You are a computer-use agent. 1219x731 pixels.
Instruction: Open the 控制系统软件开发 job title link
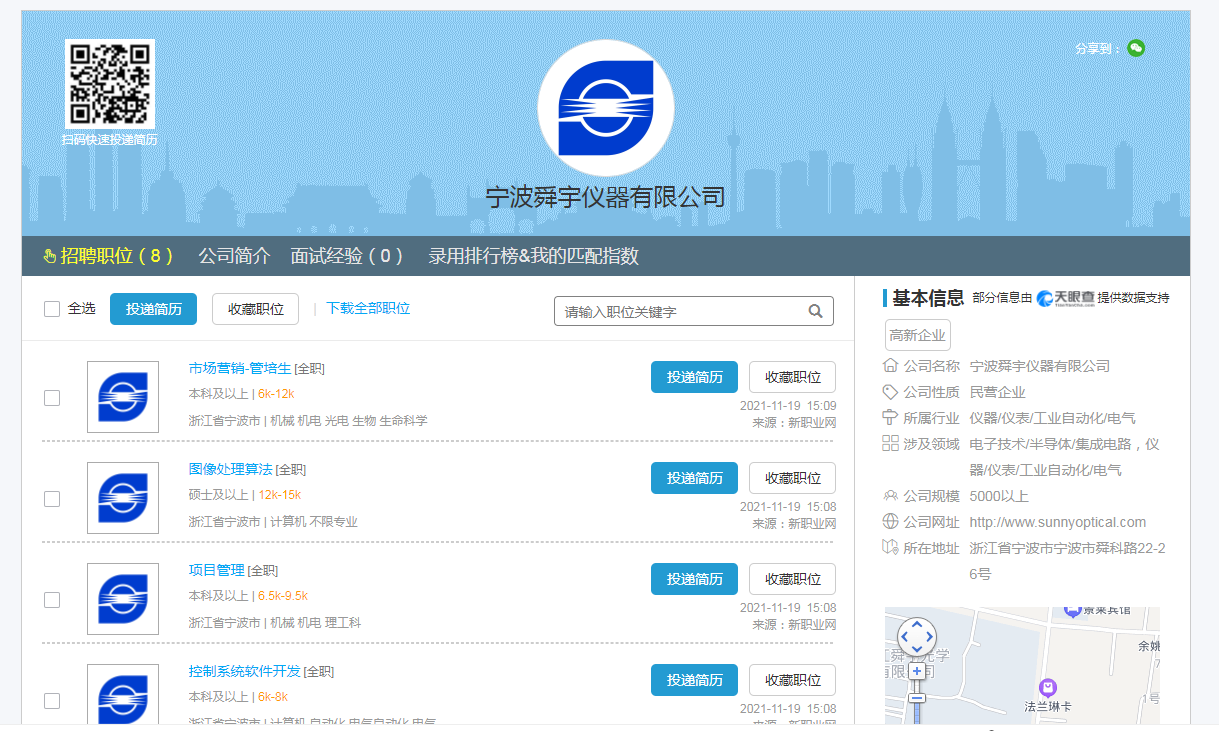[244, 671]
